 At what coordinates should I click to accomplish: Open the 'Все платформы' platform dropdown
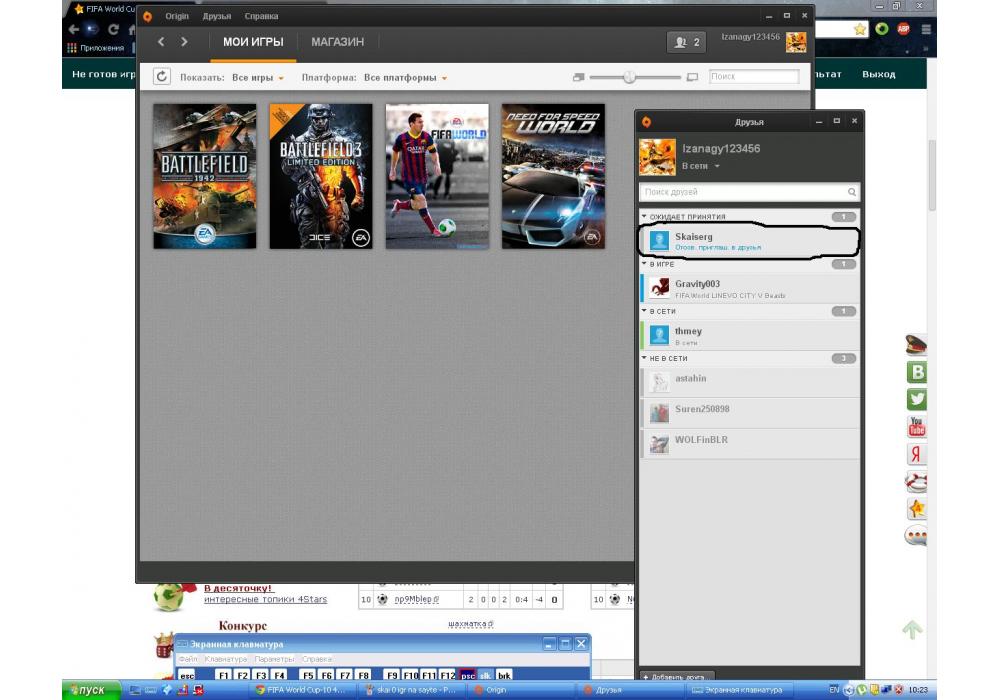pyautogui.click(x=405, y=78)
